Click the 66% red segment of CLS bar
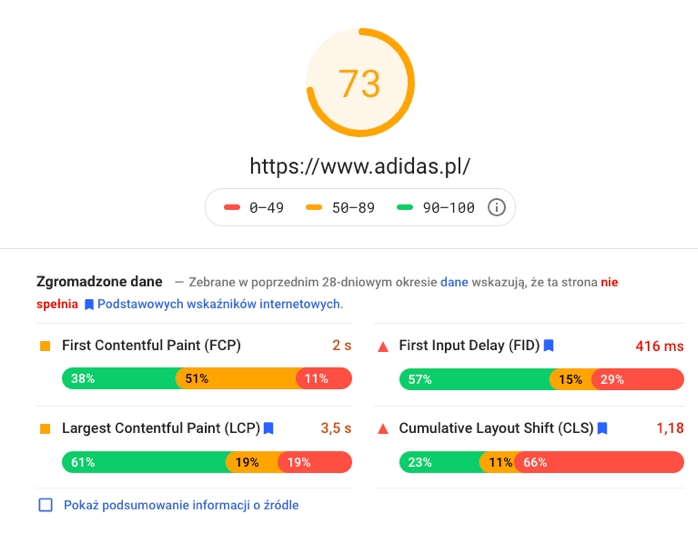The height and width of the screenshot is (544, 698). (600, 462)
